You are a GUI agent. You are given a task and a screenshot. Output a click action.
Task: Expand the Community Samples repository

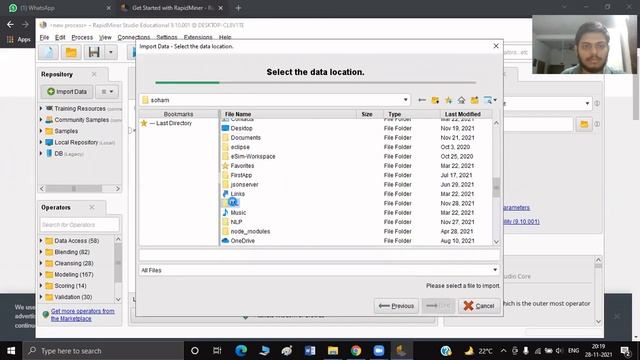[x=41, y=120]
